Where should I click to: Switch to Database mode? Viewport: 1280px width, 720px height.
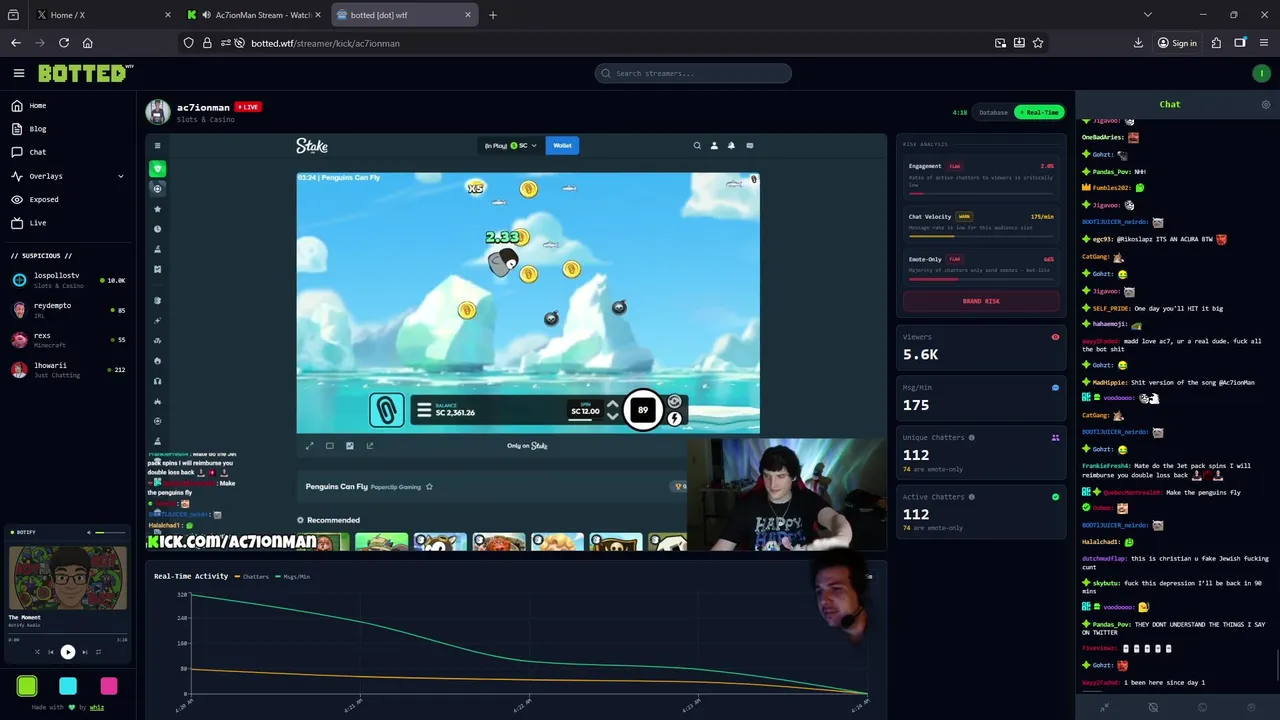click(993, 112)
